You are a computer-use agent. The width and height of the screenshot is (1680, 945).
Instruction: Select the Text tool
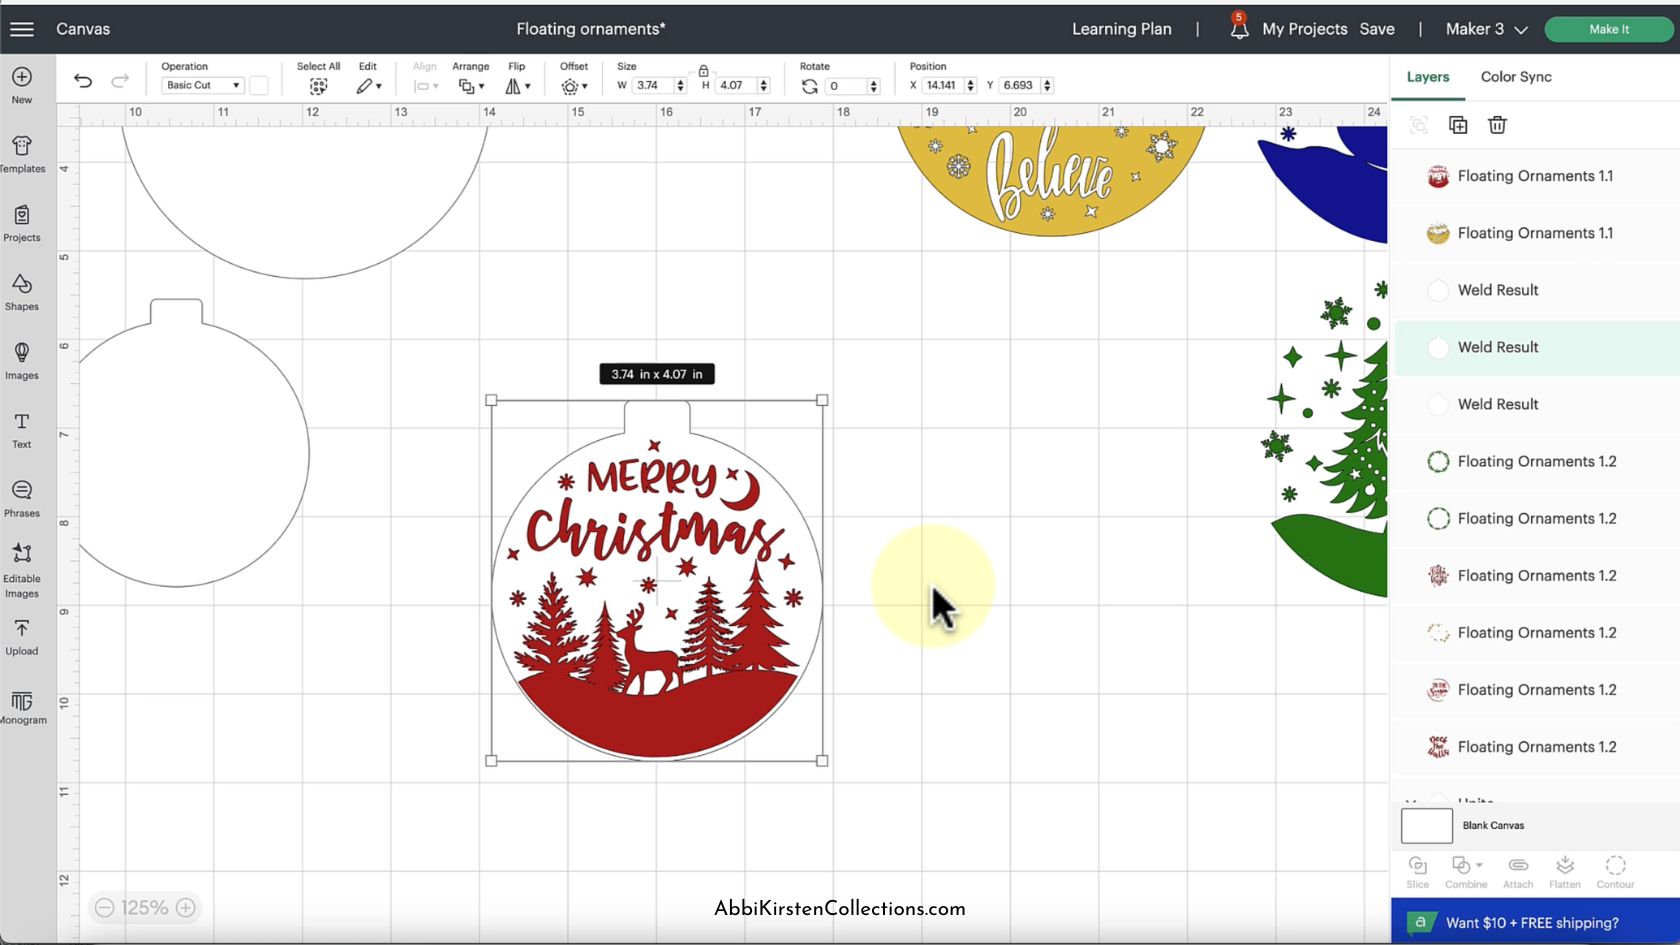22,430
